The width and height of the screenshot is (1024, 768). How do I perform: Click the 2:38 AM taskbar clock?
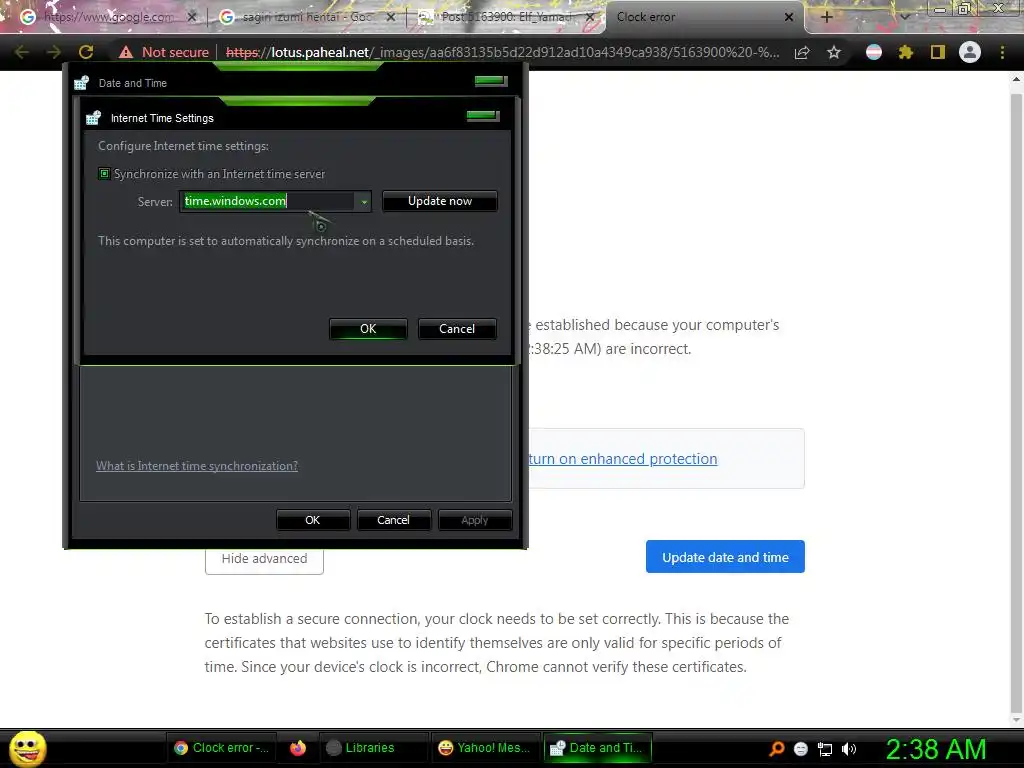tap(936, 749)
